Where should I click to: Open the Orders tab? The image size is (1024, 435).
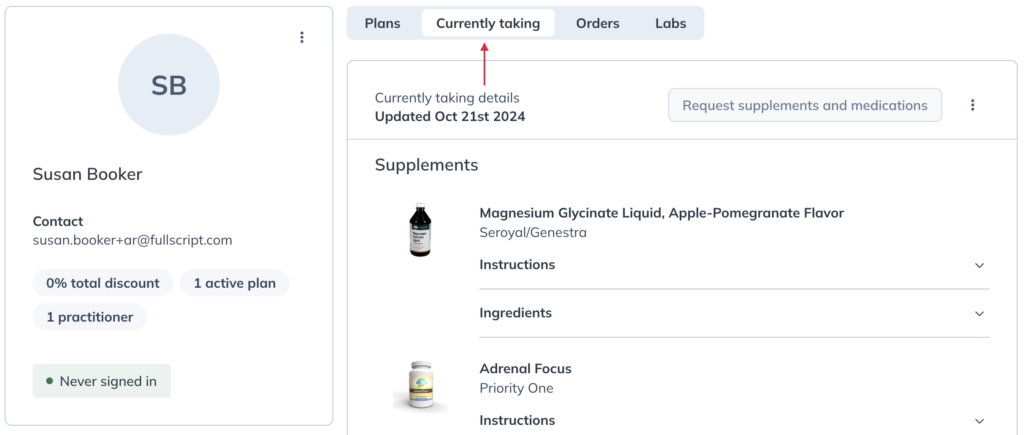click(598, 24)
